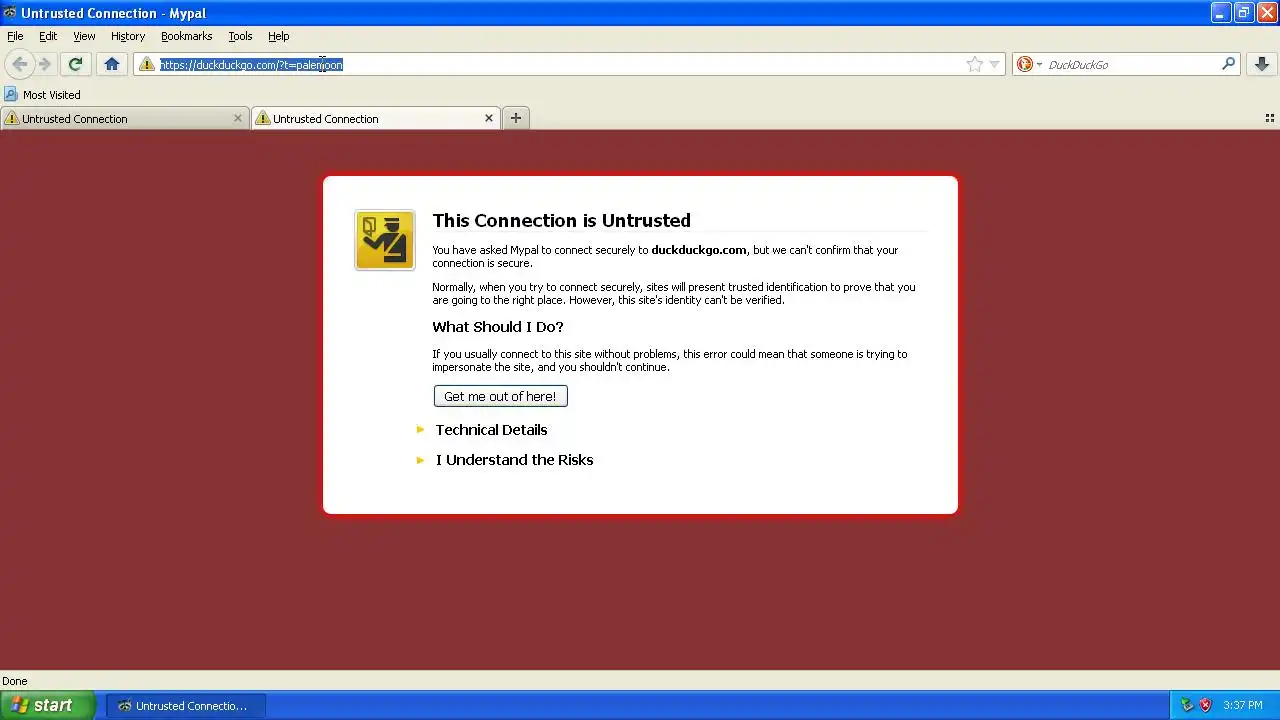Click the warning identity icon in address bar

pos(147,64)
